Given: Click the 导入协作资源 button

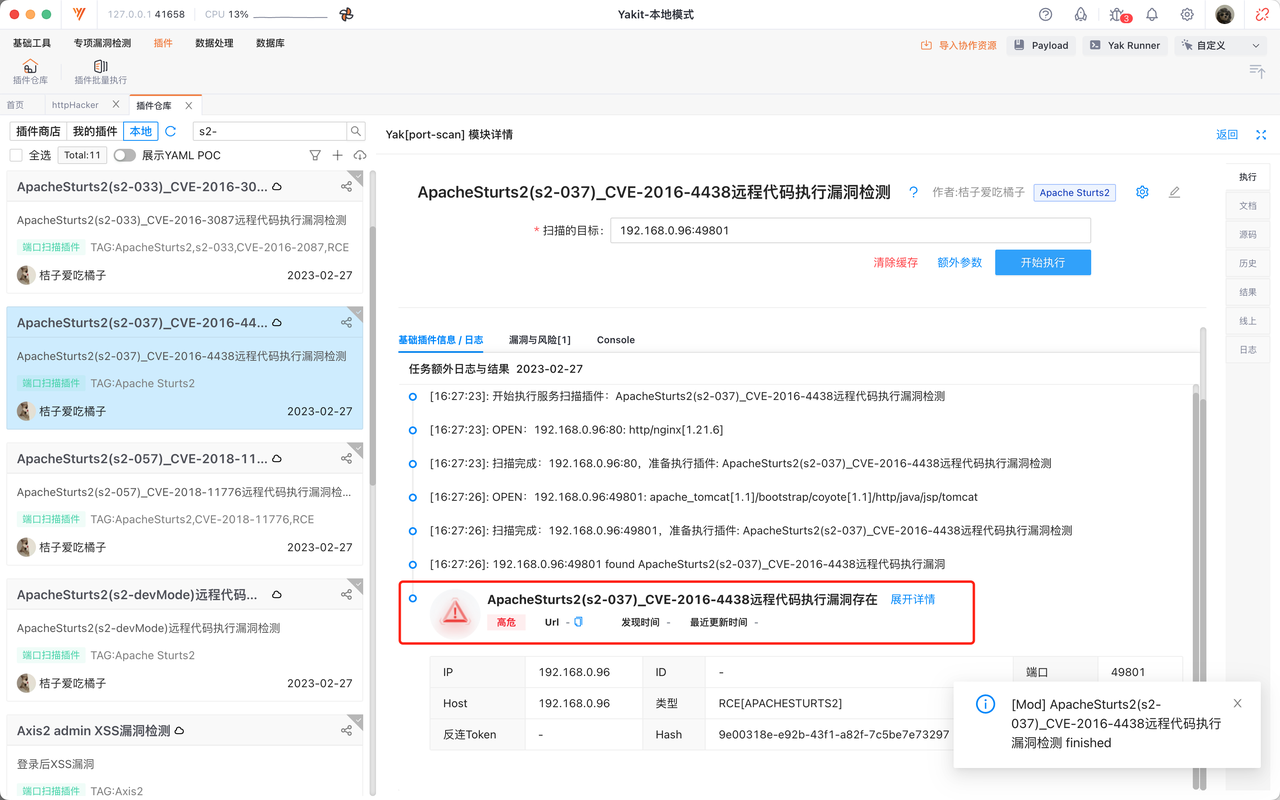Looking at the screenshot, I should pos(959,45).
